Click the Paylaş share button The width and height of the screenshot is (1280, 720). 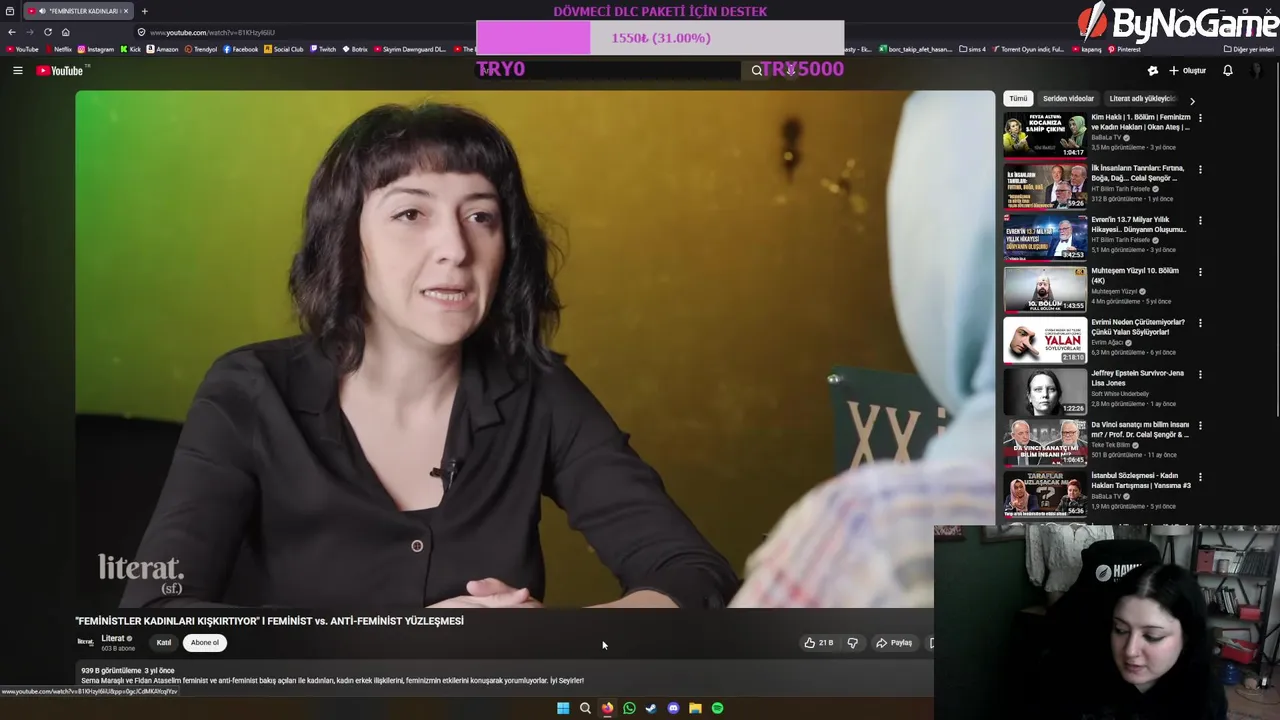pos(894,643)
